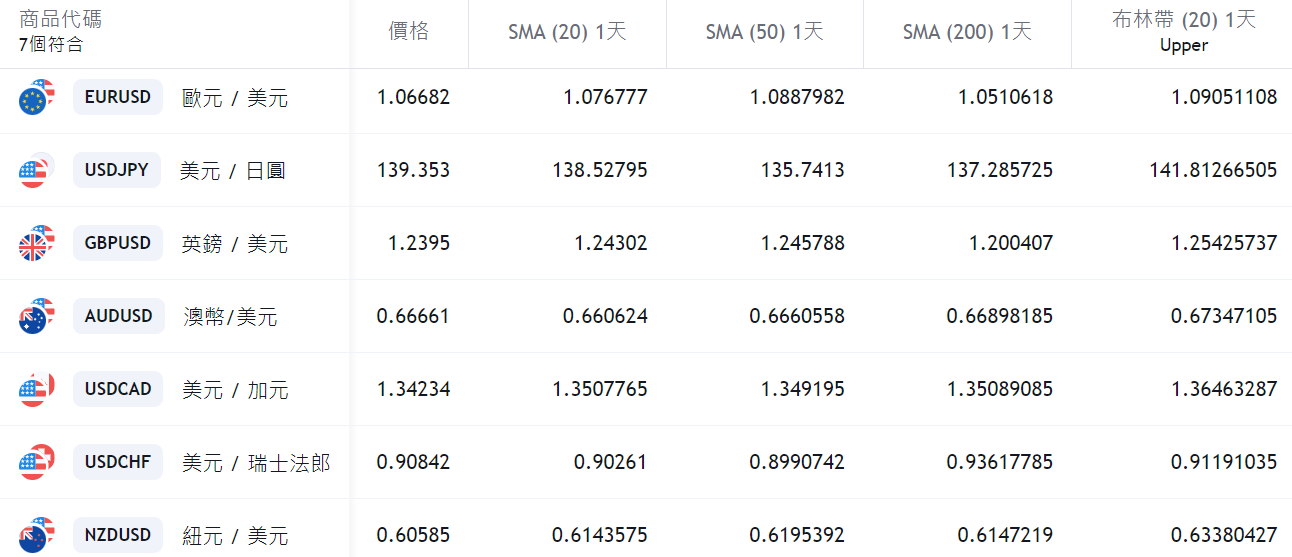Click the GBPUSD flag icon
Screen dimensions: 1292x557
point(36,243)
